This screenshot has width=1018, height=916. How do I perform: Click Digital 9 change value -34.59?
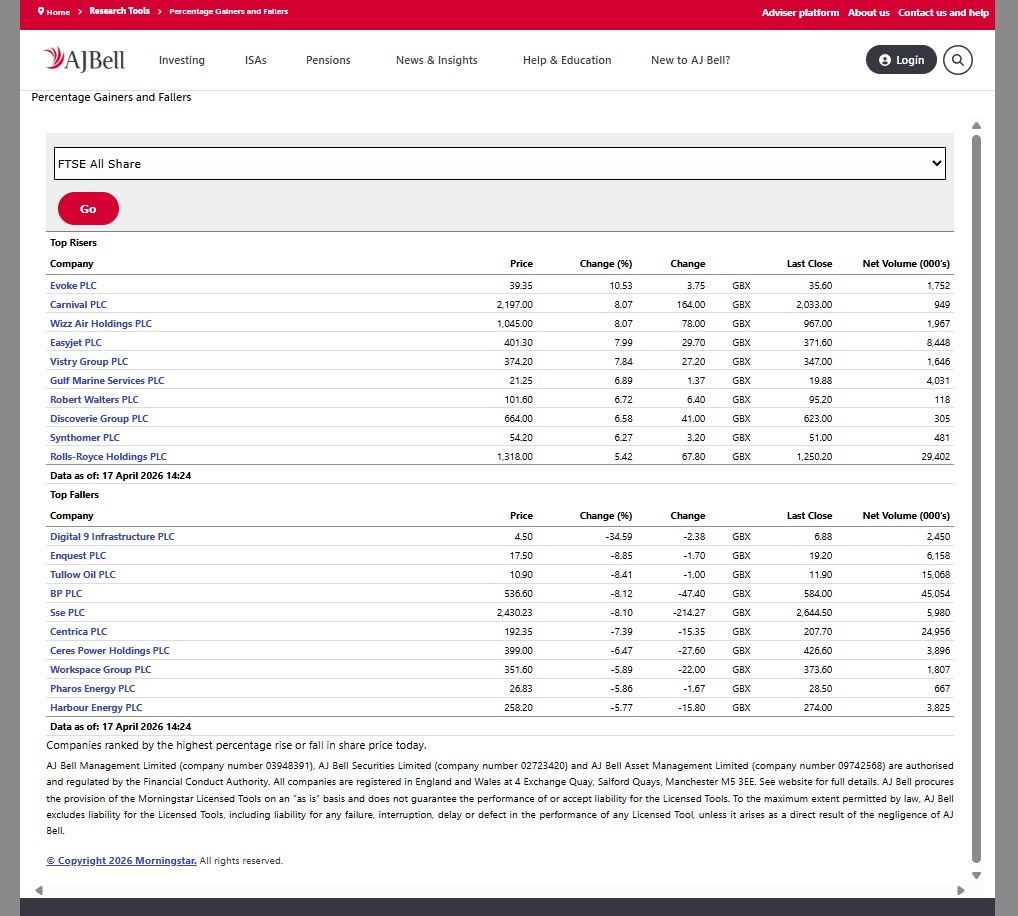[x=619, y=536]
